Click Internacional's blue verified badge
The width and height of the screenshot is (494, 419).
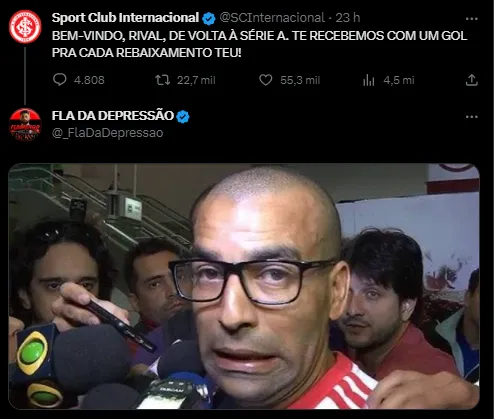(209, 18)
